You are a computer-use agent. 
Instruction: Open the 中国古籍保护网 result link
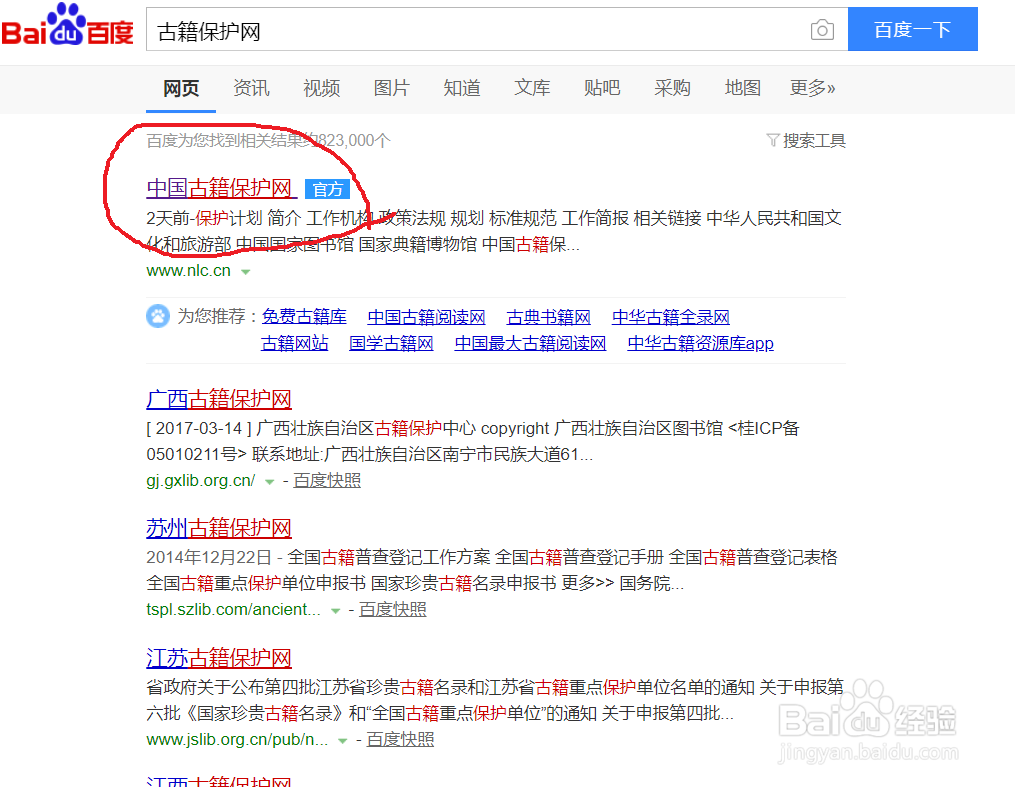coord(221,188)
